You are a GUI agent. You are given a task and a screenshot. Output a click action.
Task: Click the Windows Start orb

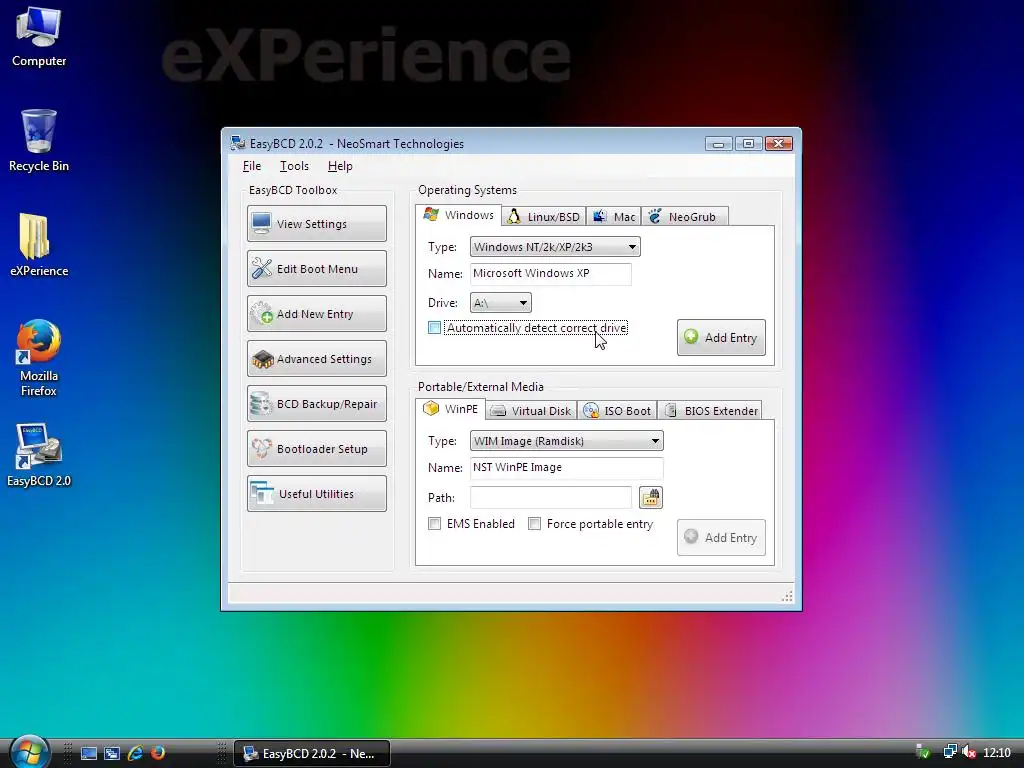point(29,752)
